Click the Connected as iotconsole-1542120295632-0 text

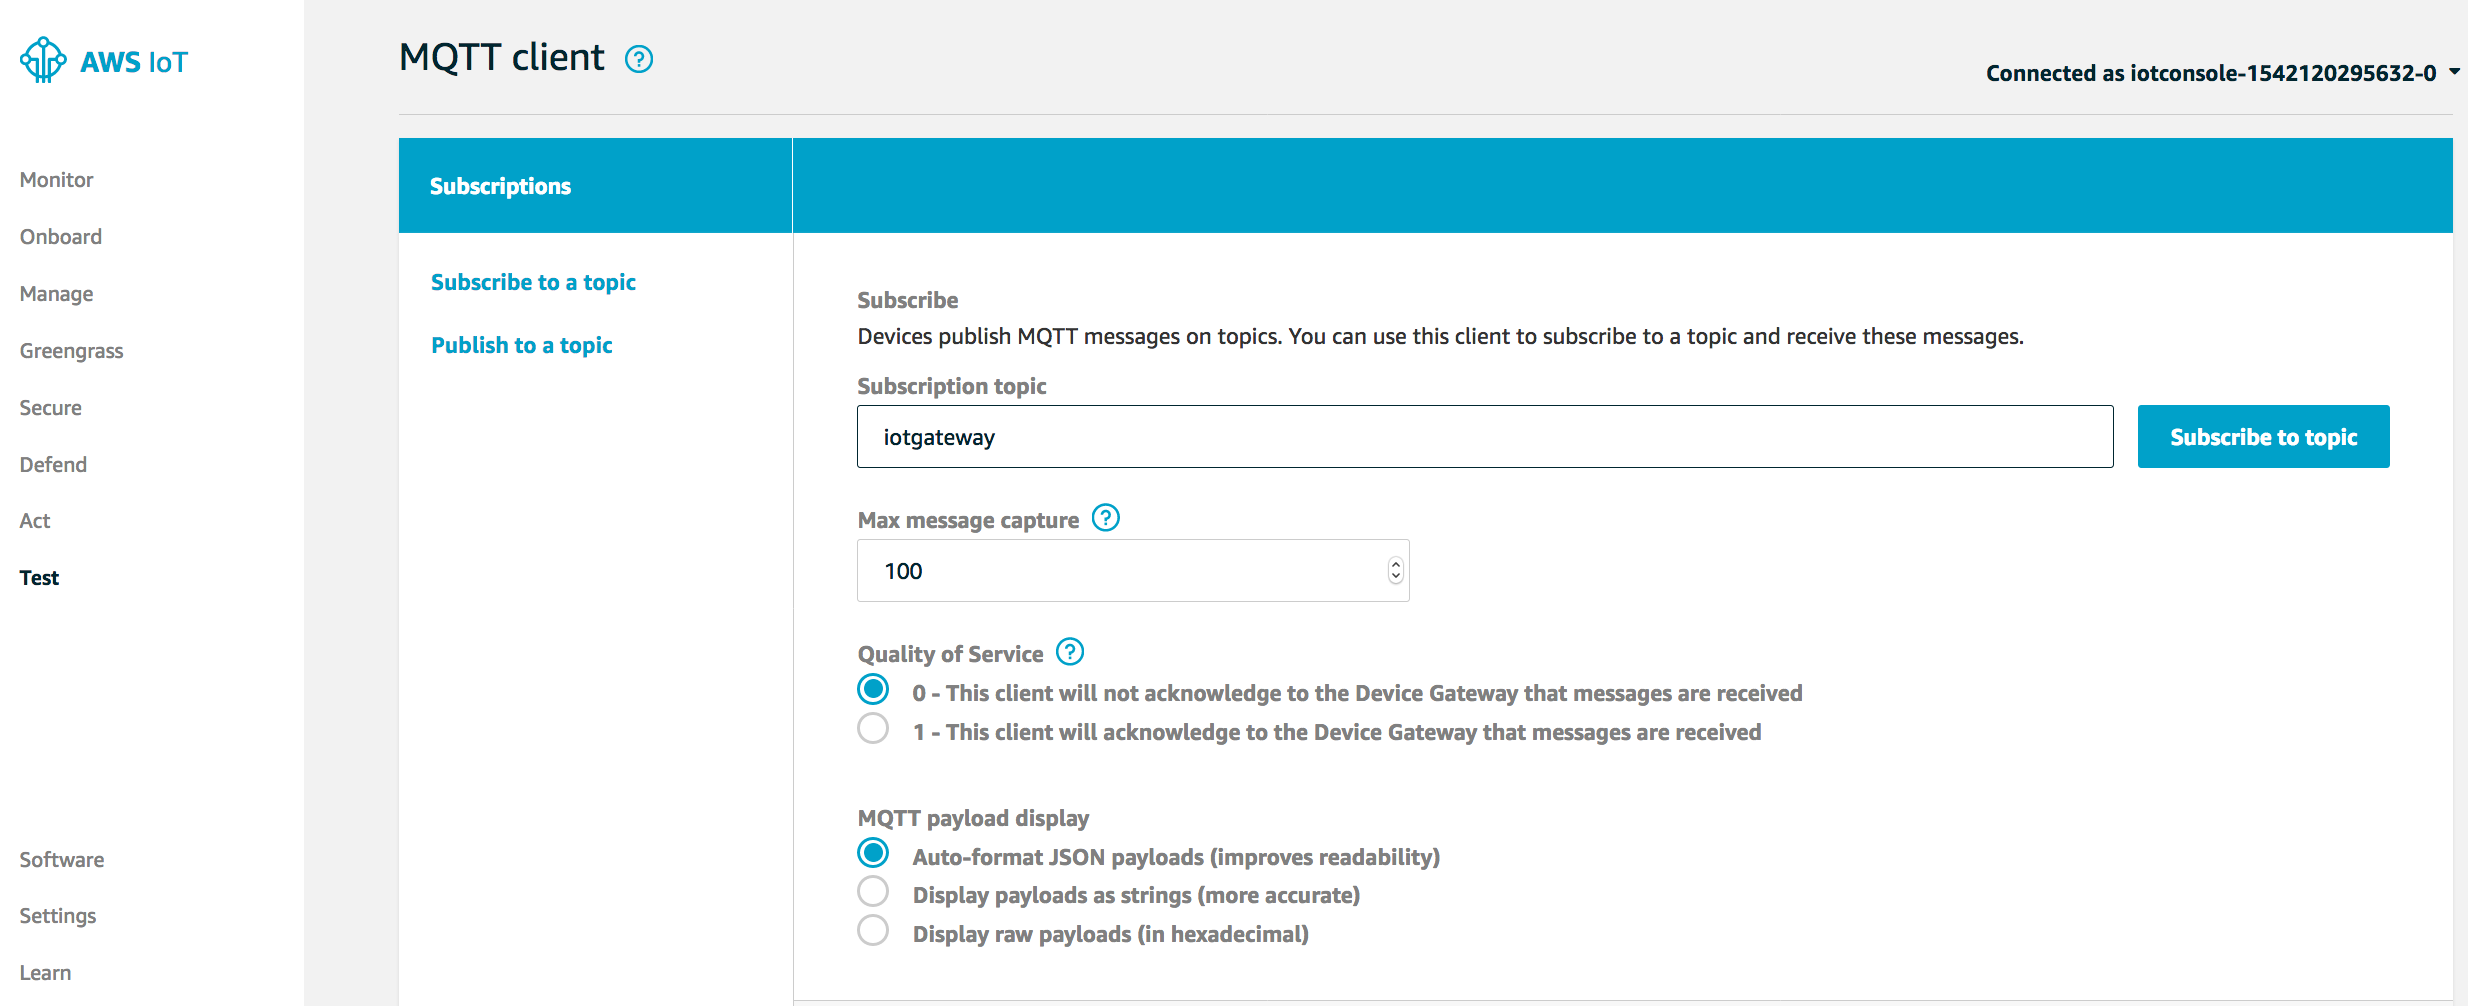(x=2211, y=73)
